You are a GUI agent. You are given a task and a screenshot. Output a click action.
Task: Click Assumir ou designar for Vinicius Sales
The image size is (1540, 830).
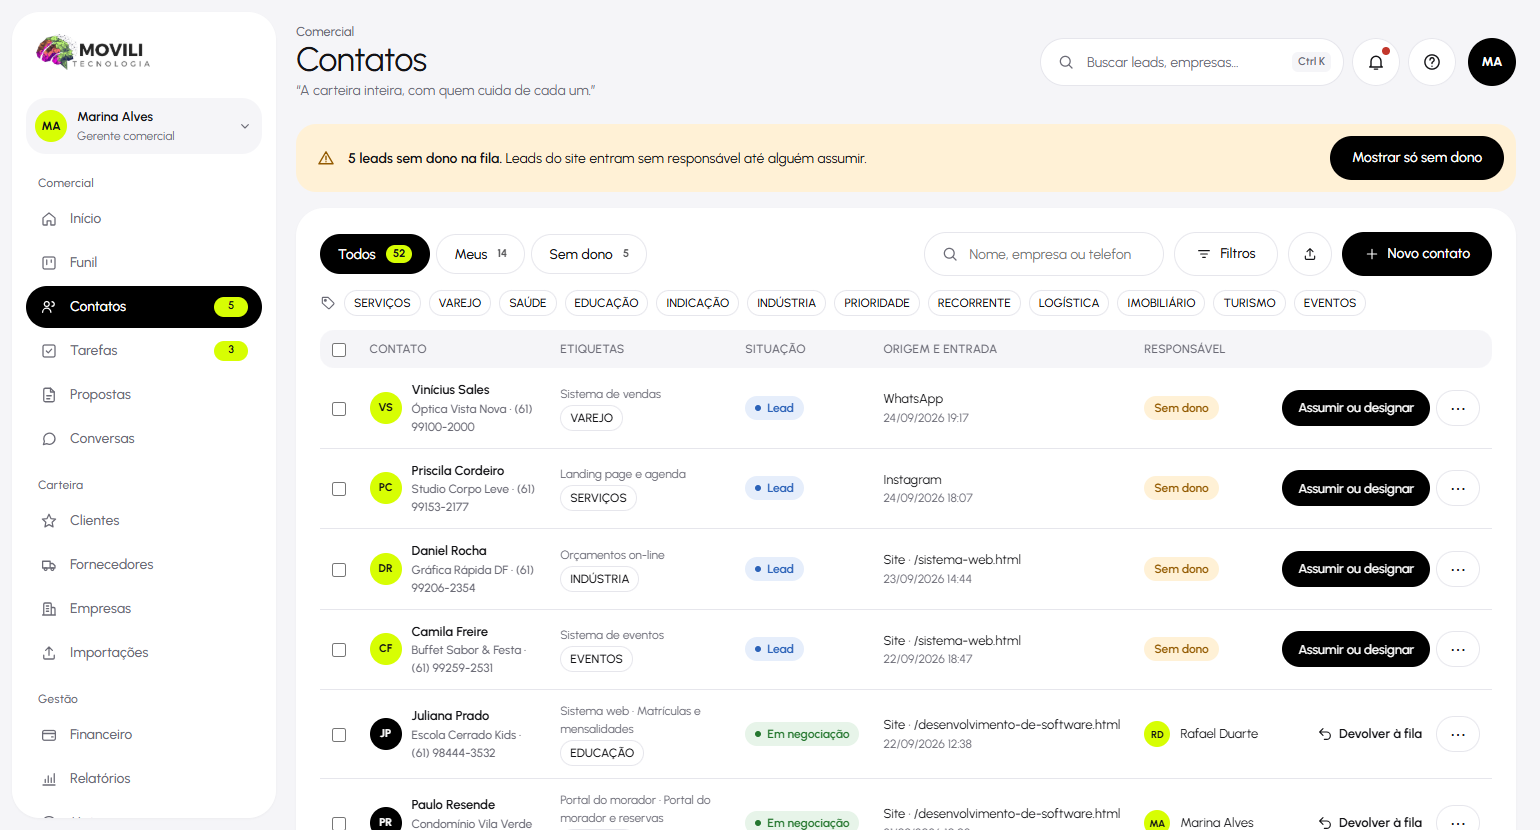click(x=1356, y=408)
